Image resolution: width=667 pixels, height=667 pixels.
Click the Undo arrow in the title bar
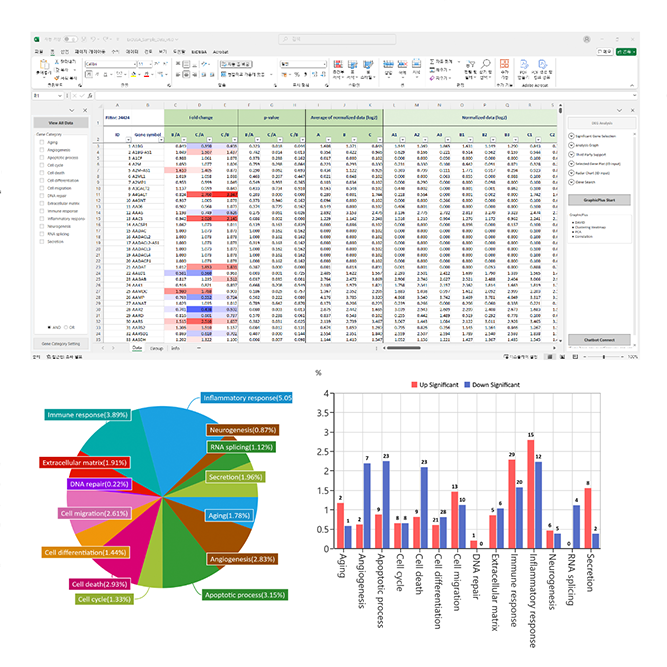click(x=94, y=39)
